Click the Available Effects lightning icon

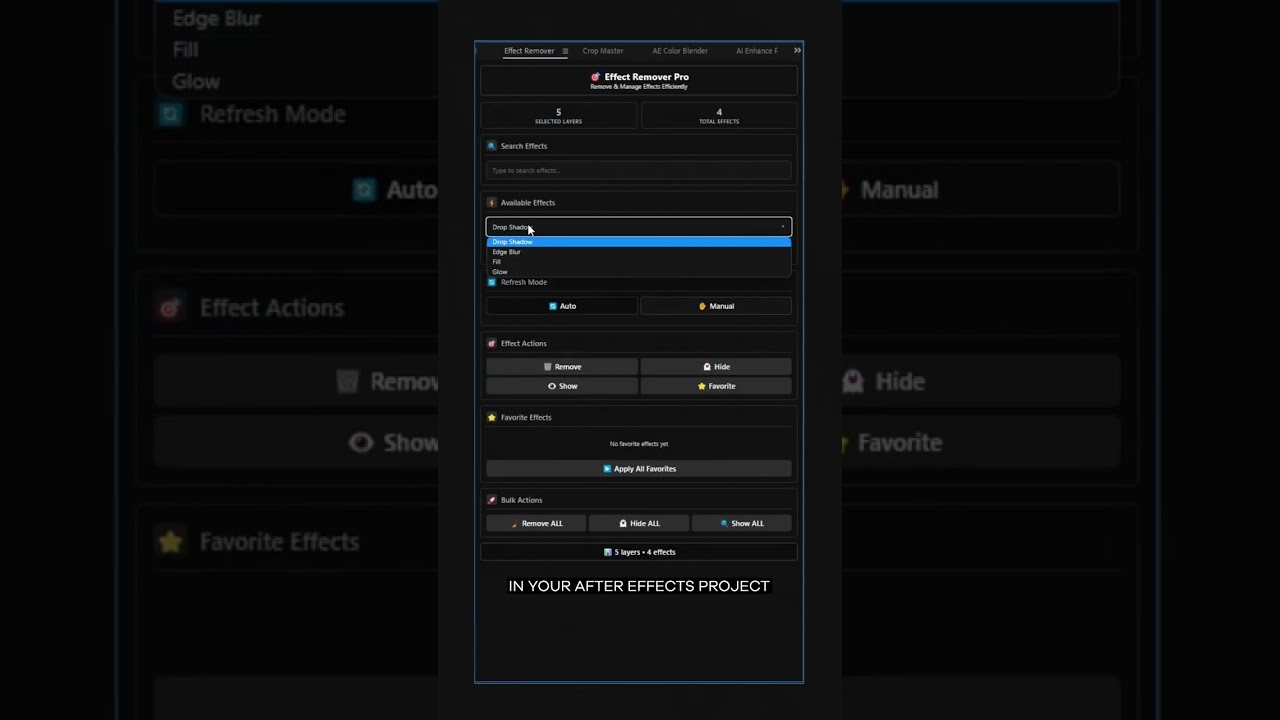[x=492, y=203]
